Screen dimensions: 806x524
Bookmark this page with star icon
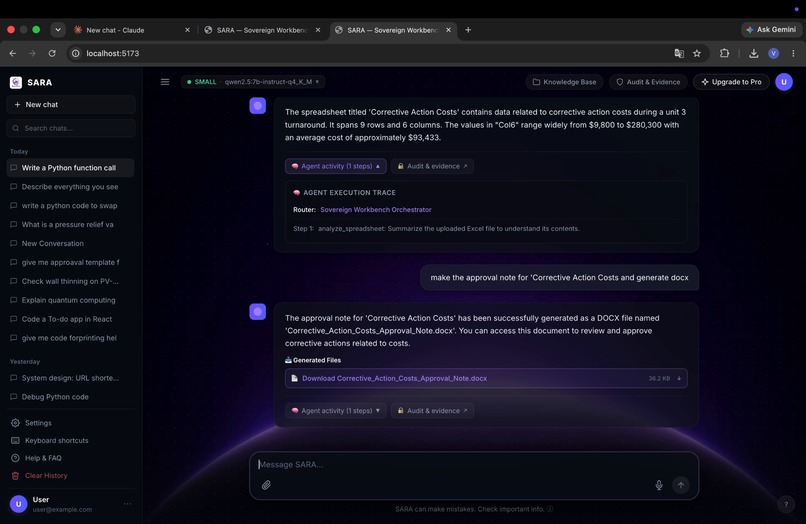tap(697, 53)
